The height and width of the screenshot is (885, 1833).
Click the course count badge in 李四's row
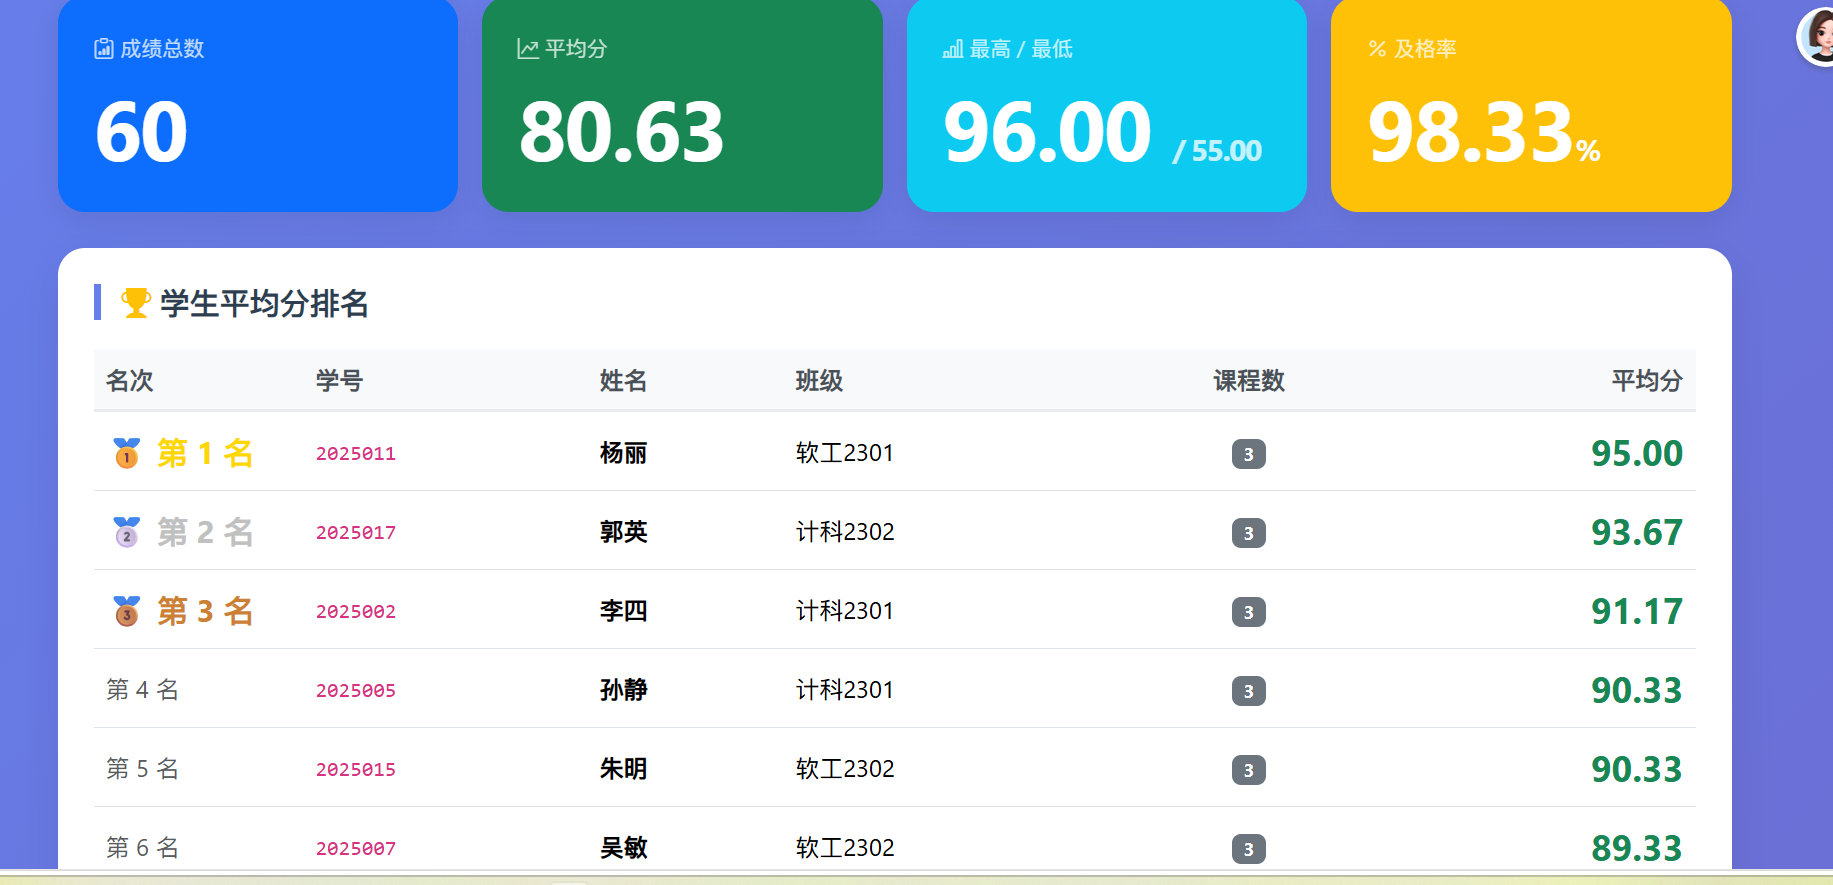1249,612
